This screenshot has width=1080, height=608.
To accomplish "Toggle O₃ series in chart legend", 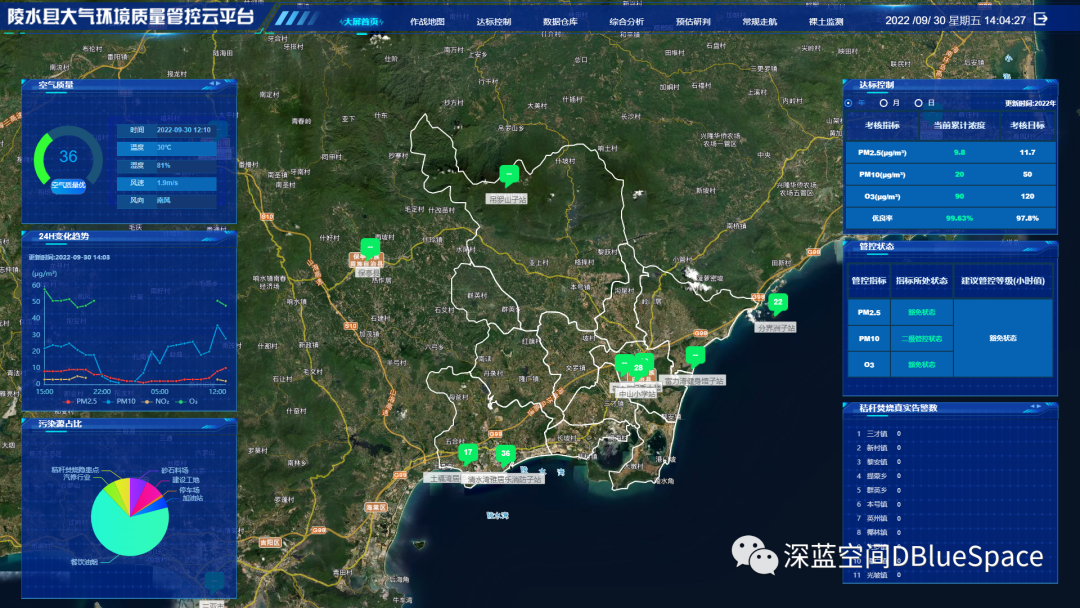I will click(188, 401).
